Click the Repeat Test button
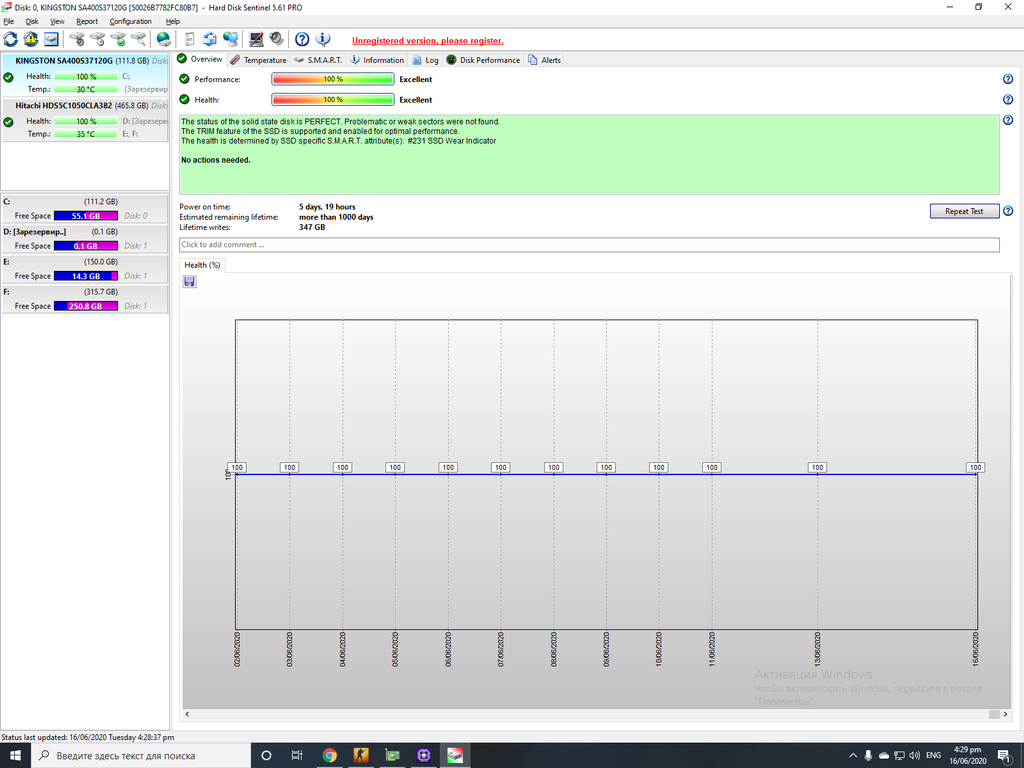The height and width of the screenshot is (768, 1024). pos(964,211)
